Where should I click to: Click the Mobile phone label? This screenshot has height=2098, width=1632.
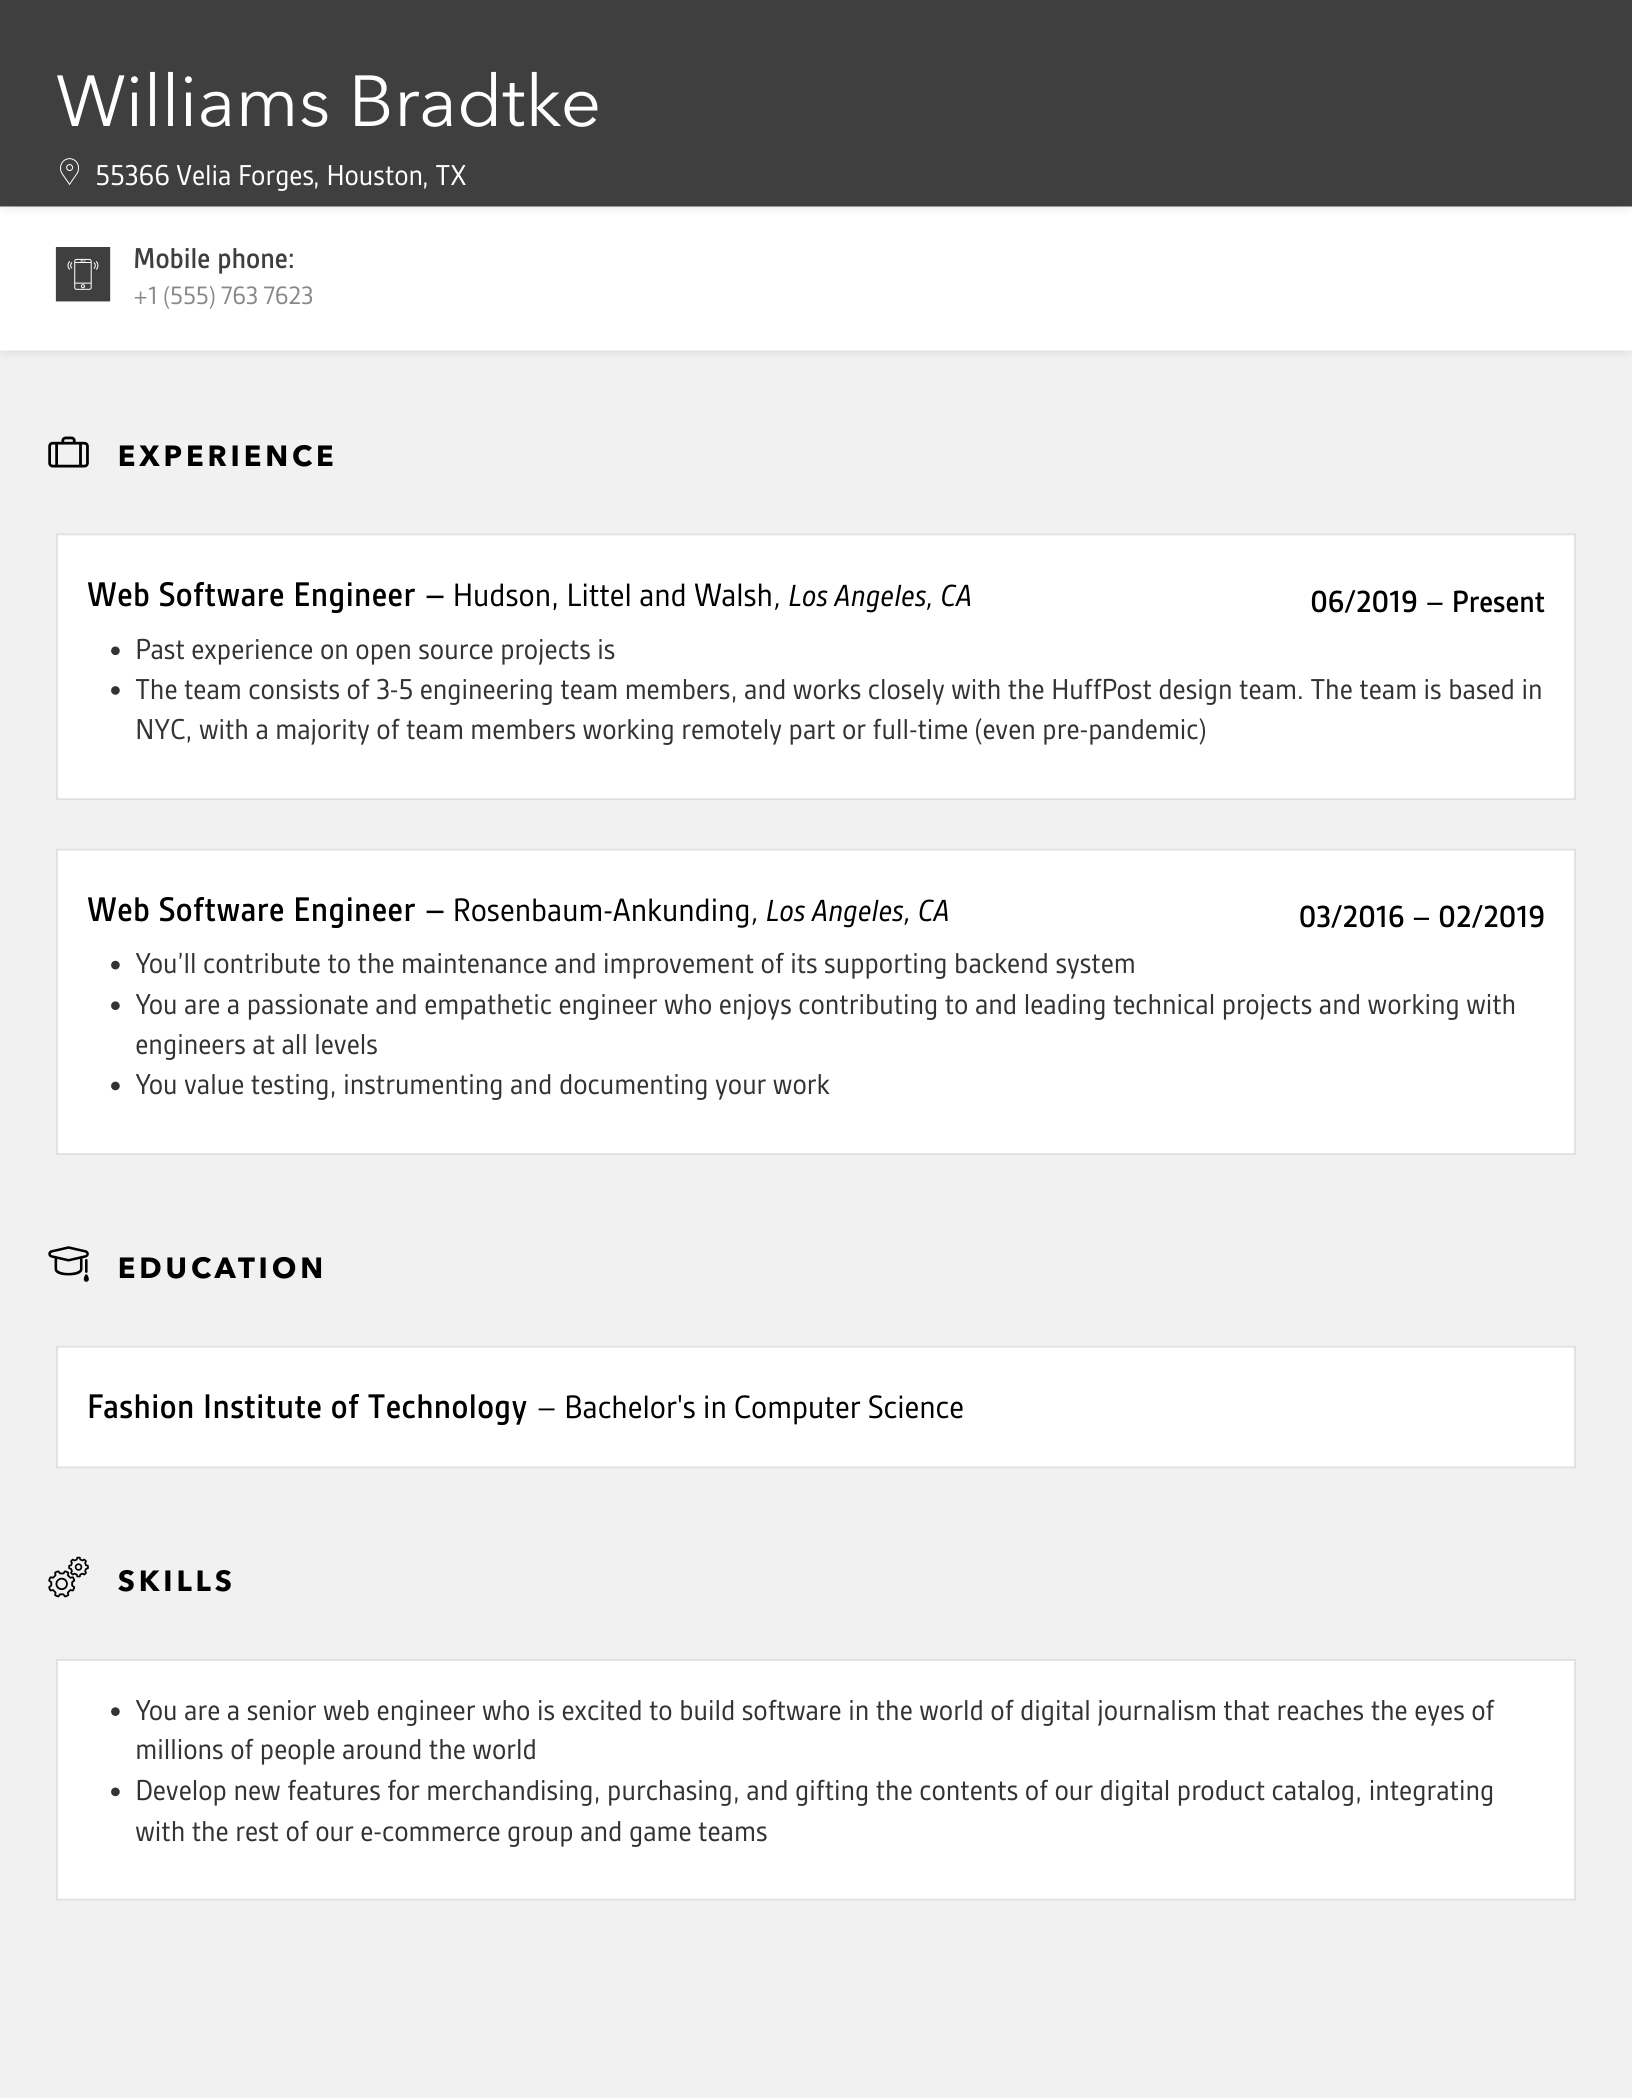[x=214, y=259]
